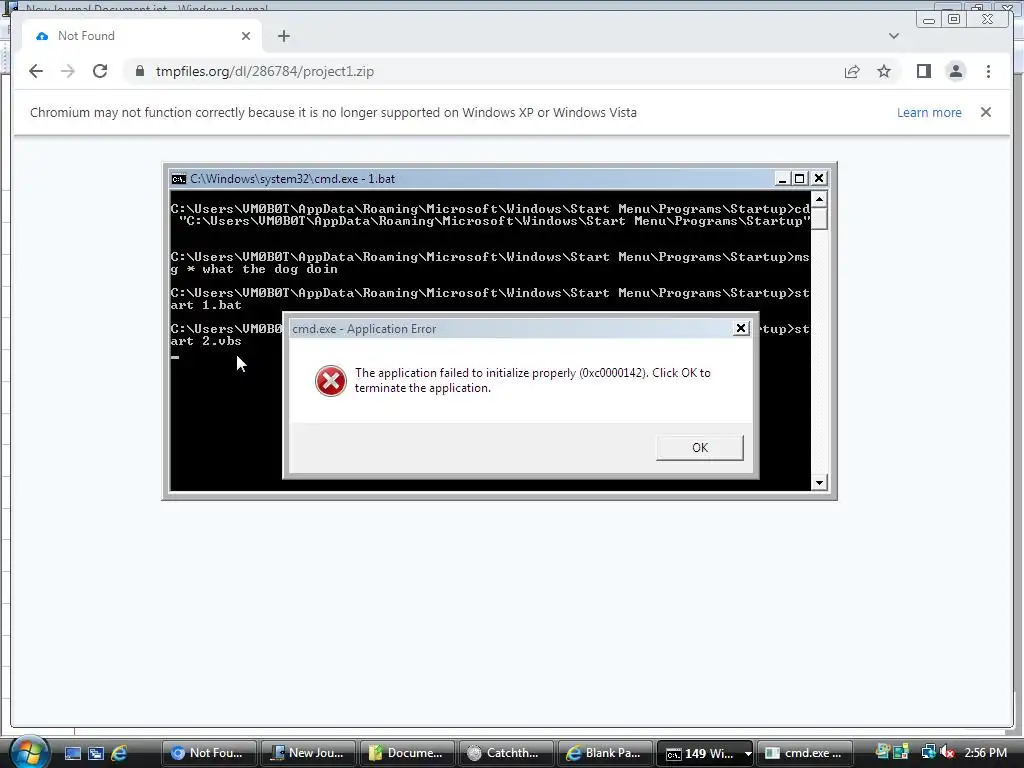
Task: Switch to Blank Pa... taskbar button
Action: 605,753
